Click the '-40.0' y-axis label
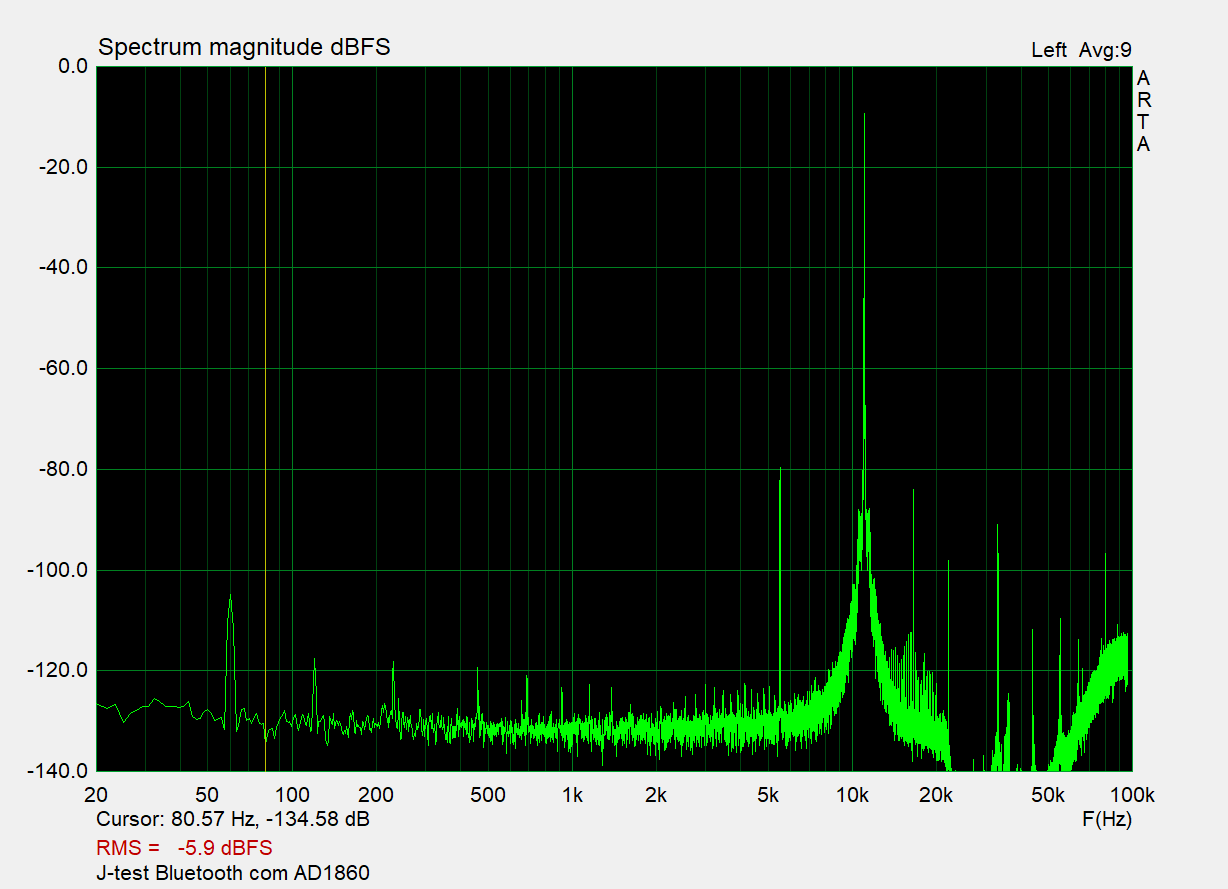The image size is (1228, 889). coord(64,268)
